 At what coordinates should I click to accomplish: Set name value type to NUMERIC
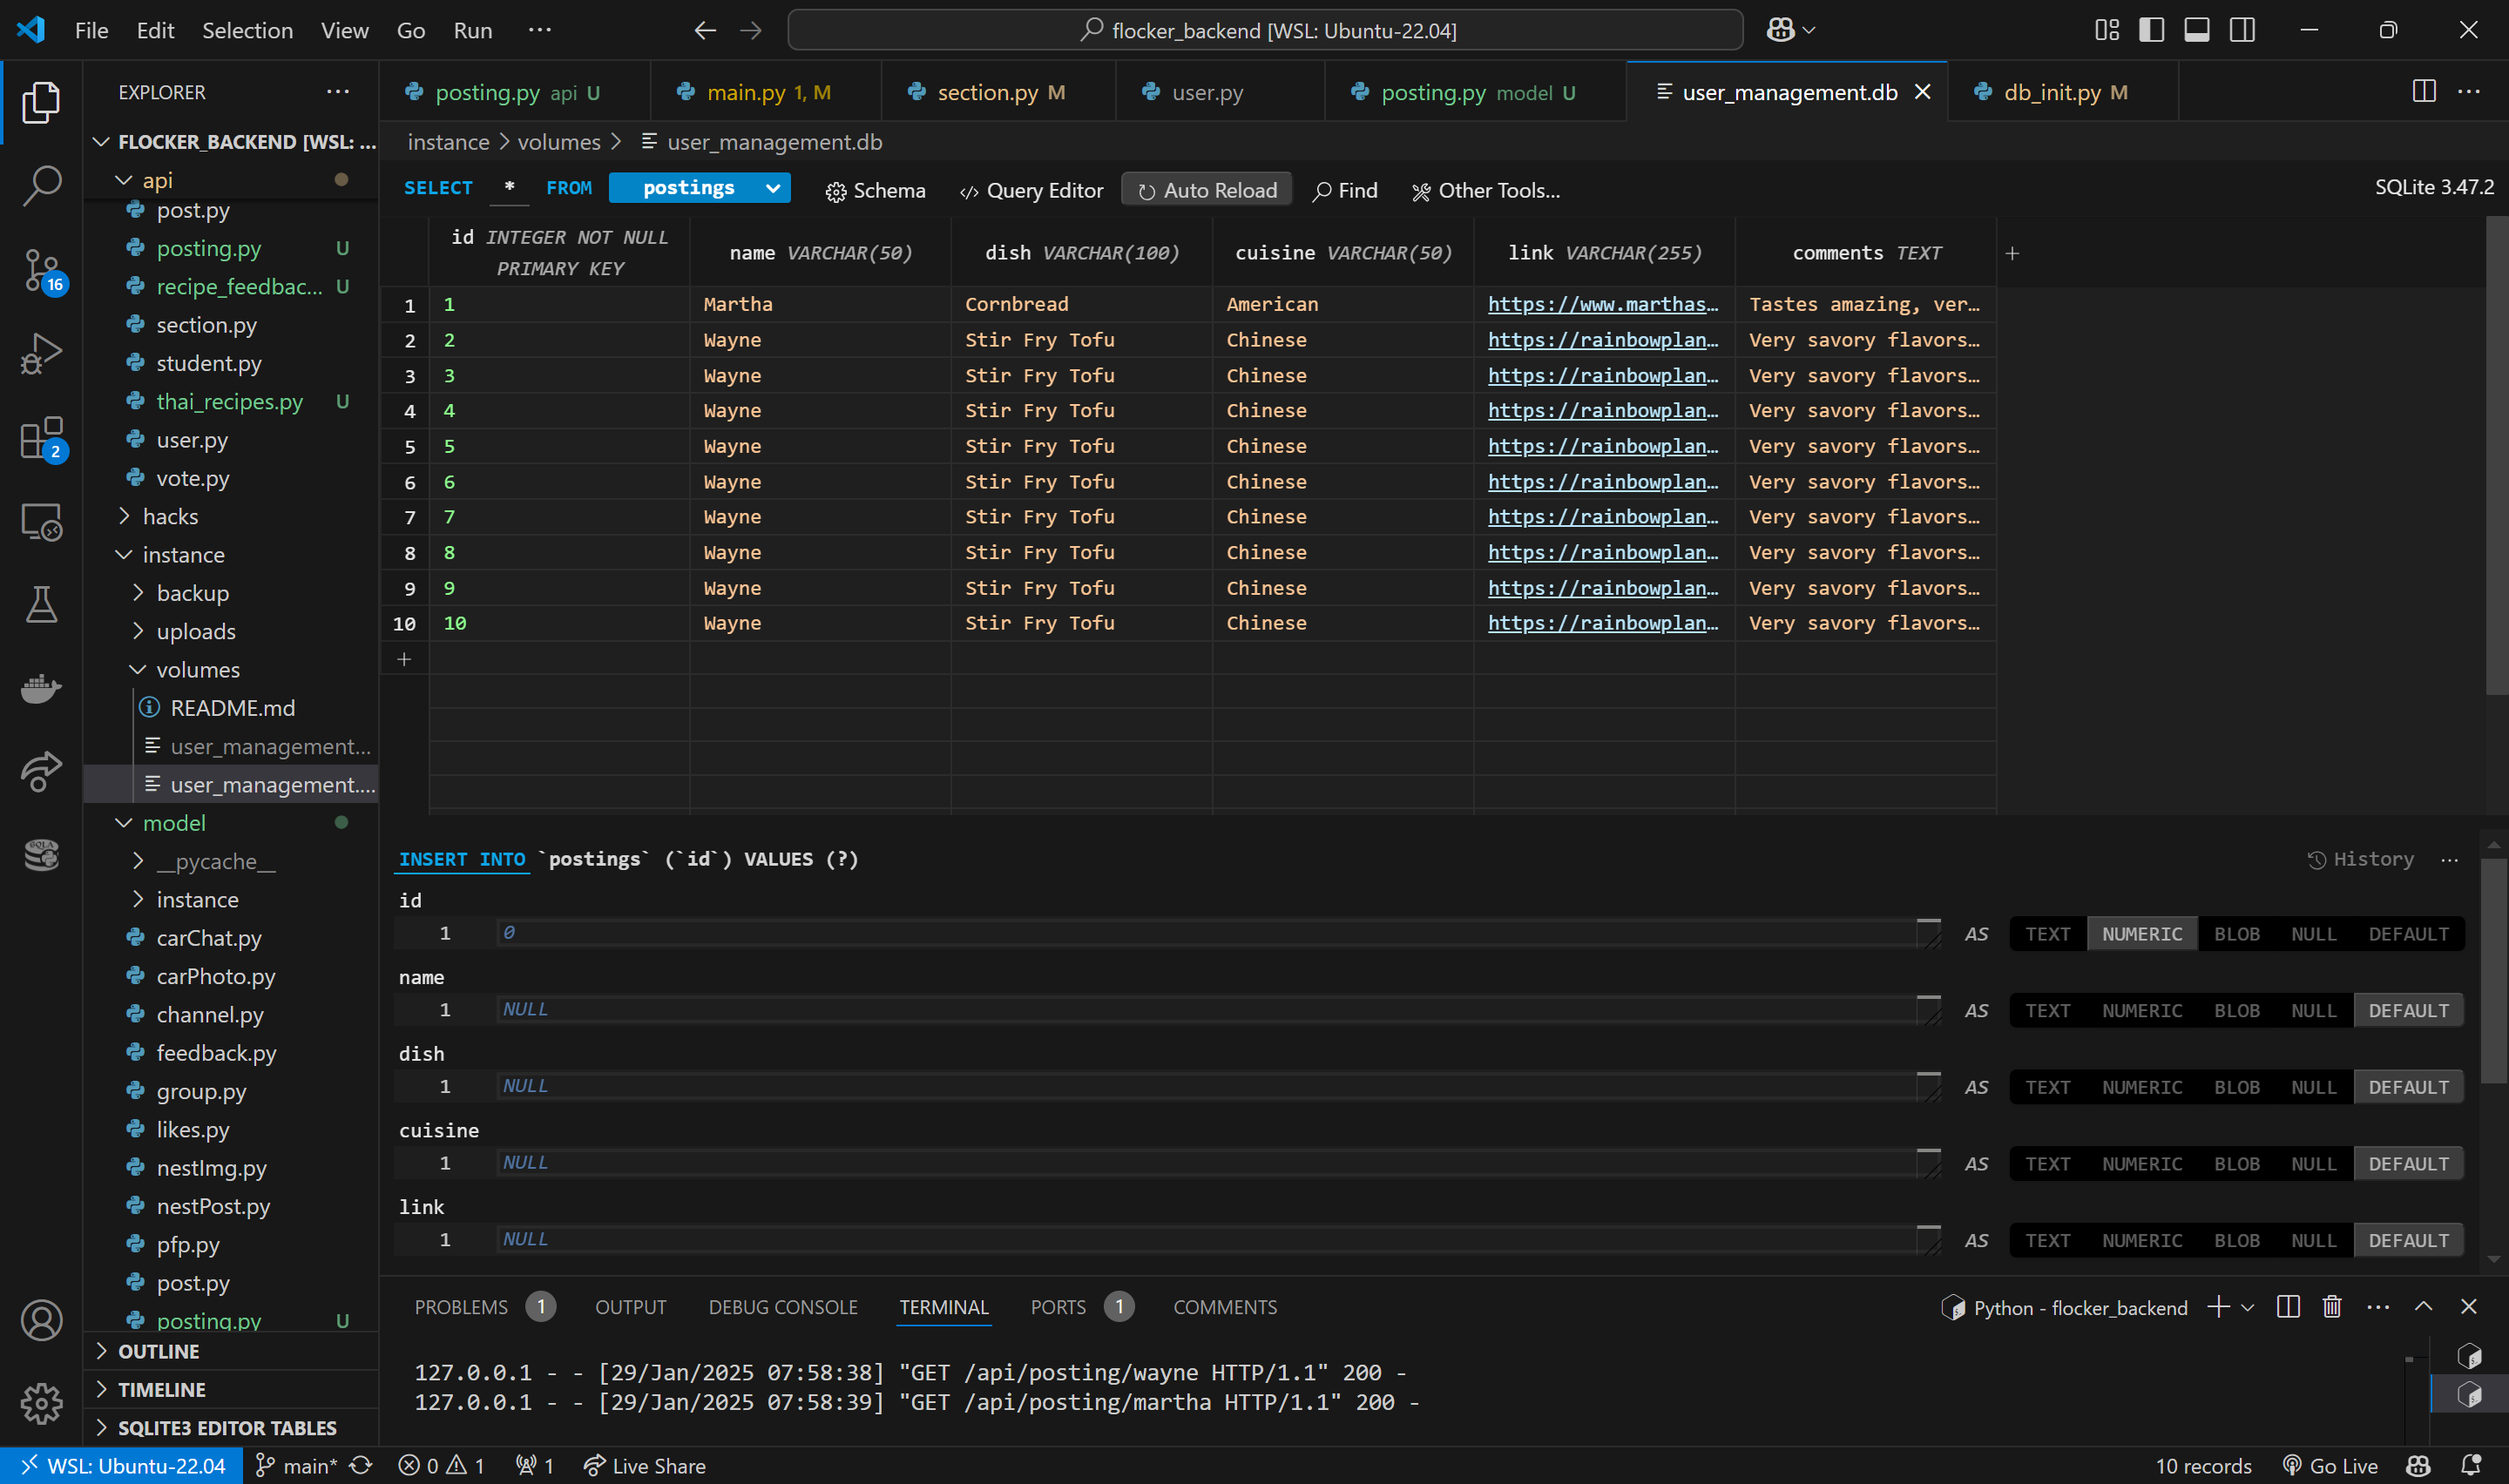[2142, 1011]
